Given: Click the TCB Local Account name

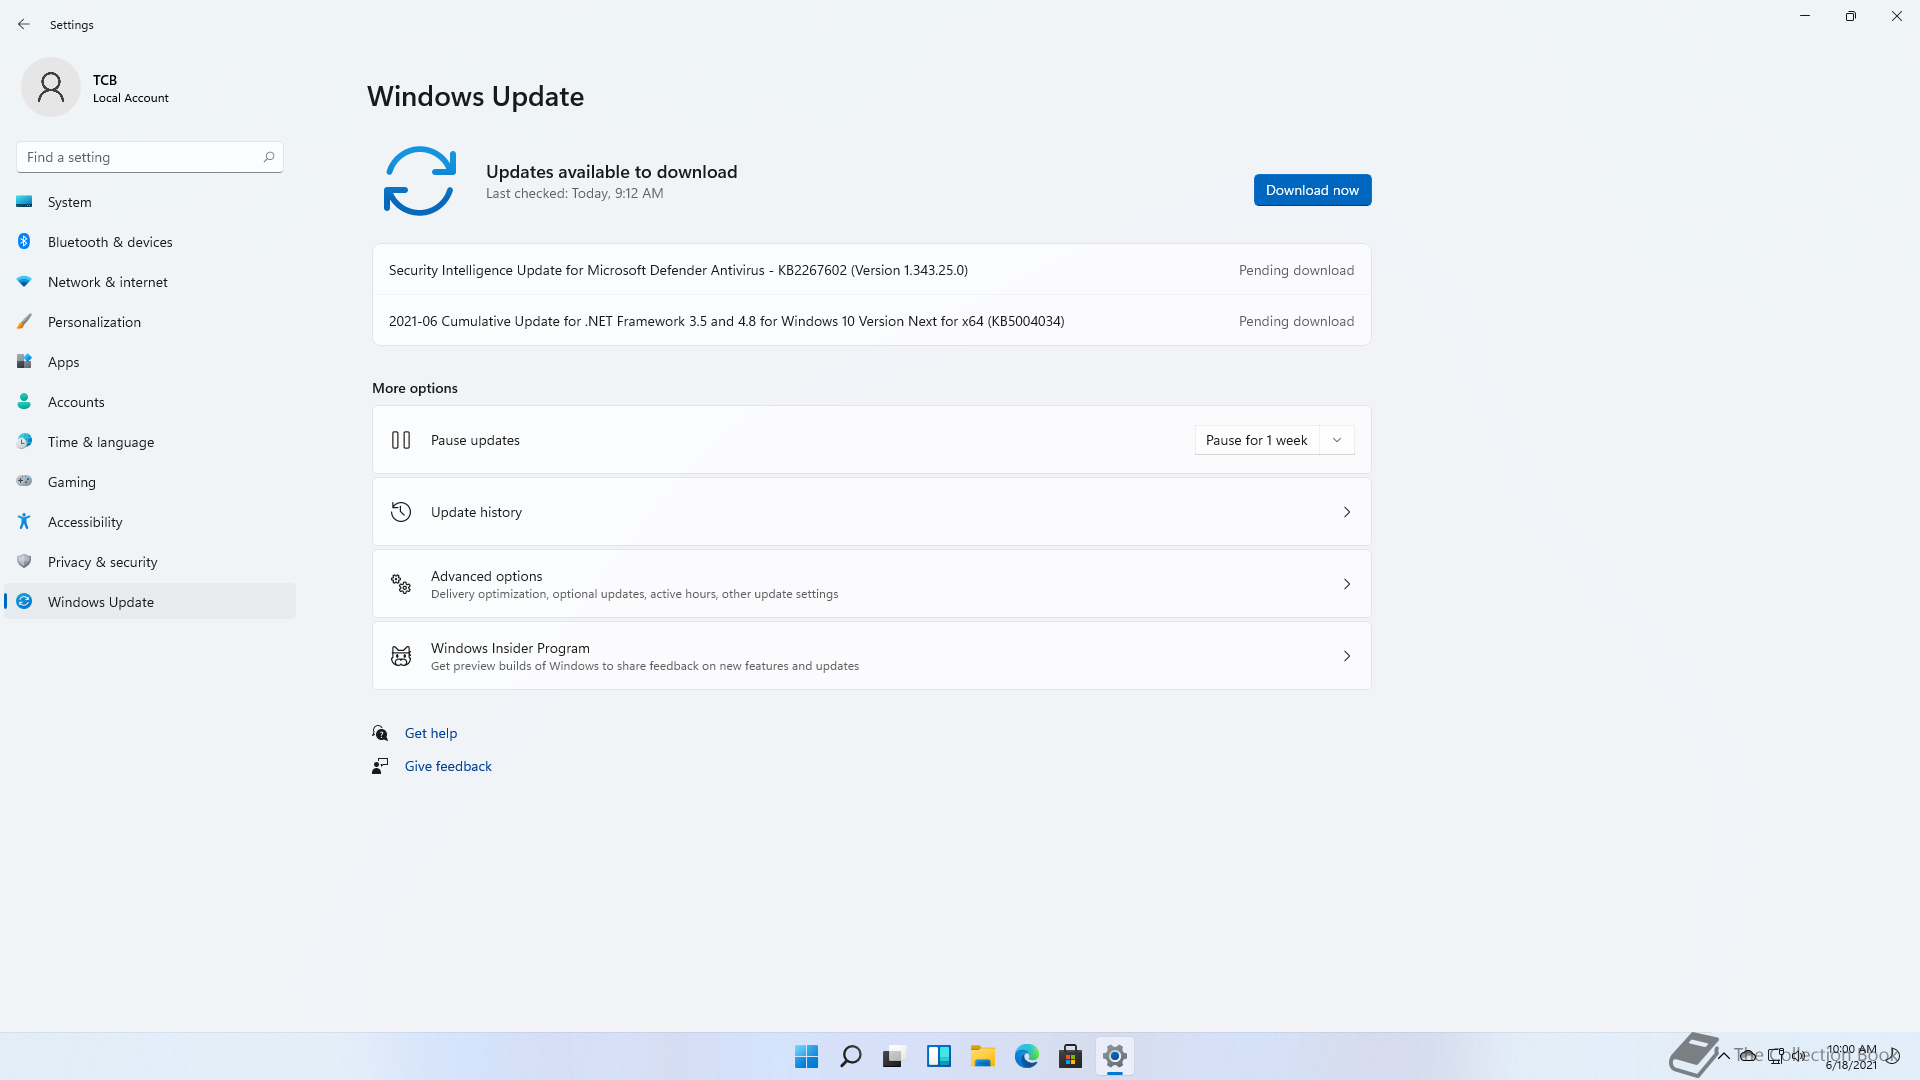Looking at the screenshot, I should (x=130, y=88).
